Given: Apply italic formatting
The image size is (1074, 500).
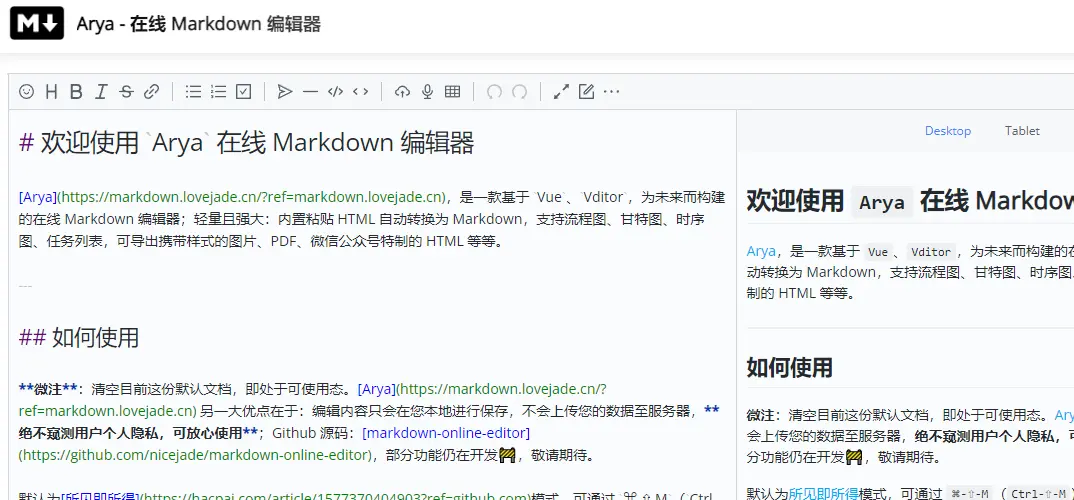Looking at the screenshot, I should click(101, 92).
